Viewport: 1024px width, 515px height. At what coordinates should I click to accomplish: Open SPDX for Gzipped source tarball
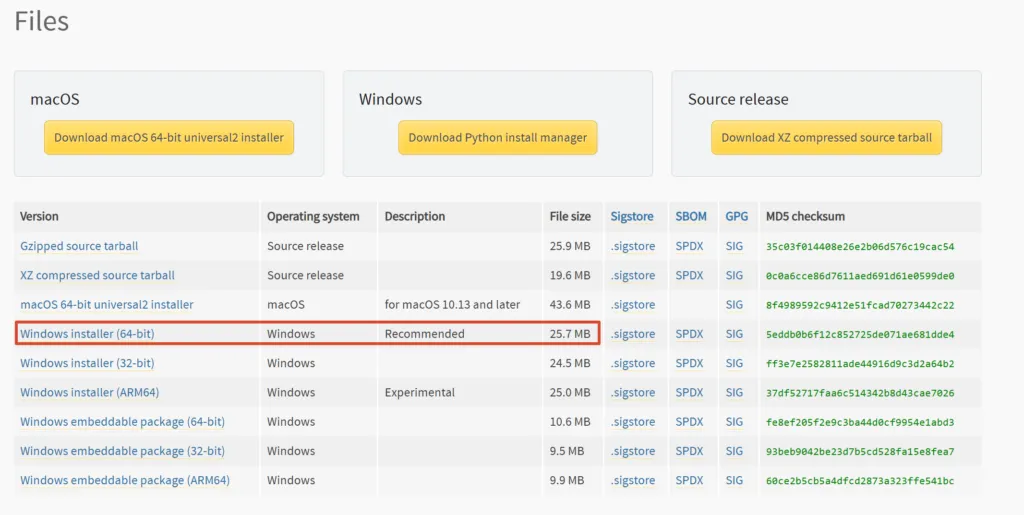(x=690, y=246)
